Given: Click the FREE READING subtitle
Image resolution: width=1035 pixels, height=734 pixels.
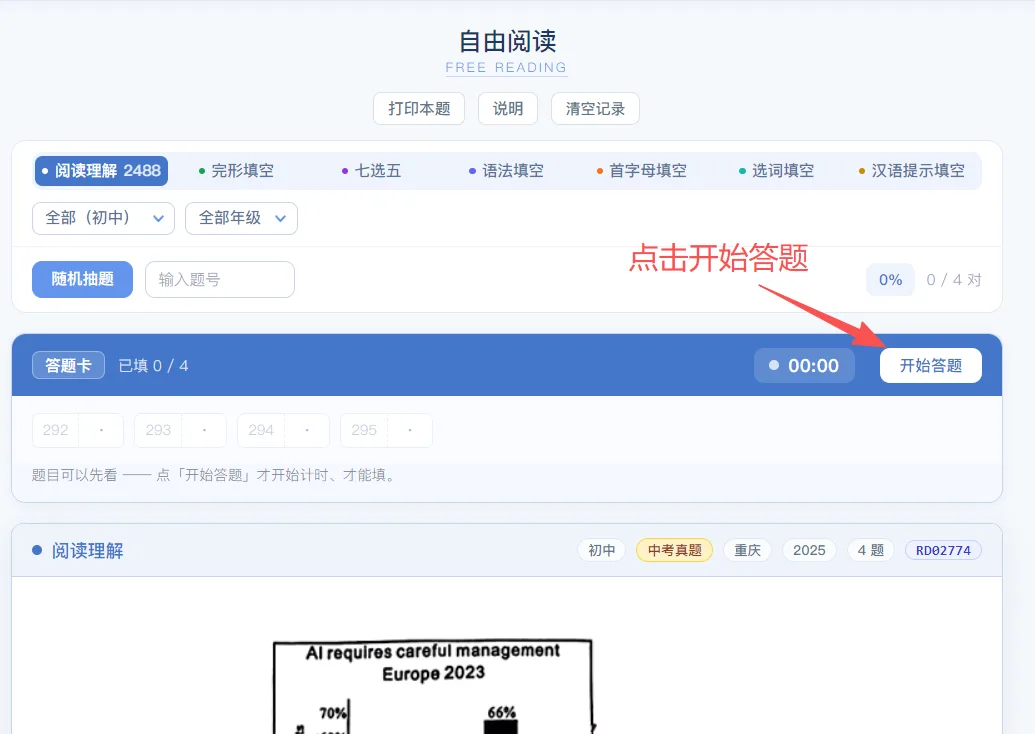Looking at the screenshot, I should click(506, 67).
